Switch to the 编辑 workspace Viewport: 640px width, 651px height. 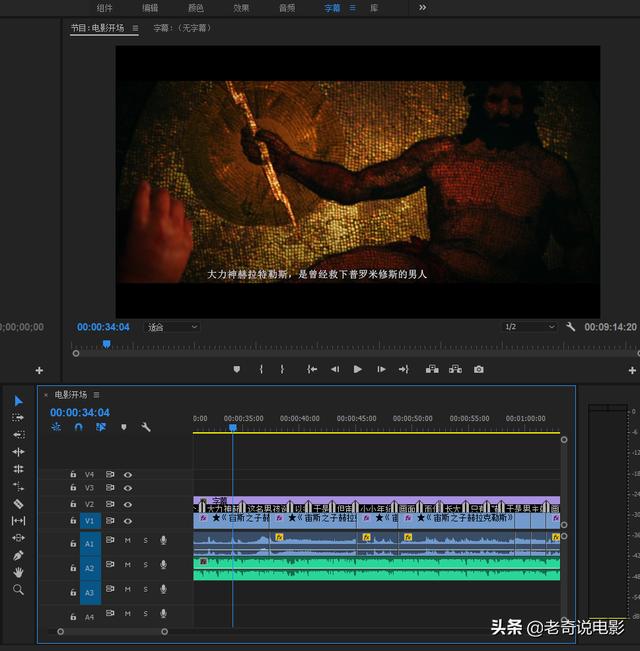[150, 8]
